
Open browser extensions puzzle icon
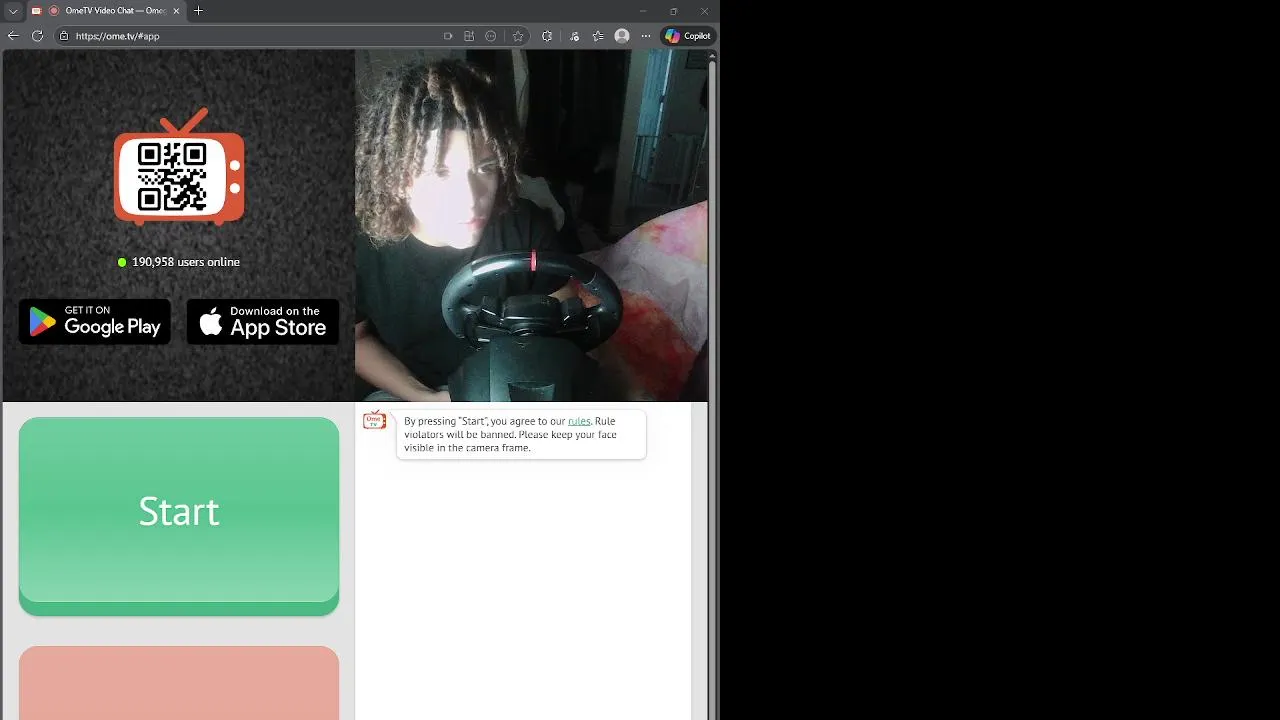coord(547,36)
